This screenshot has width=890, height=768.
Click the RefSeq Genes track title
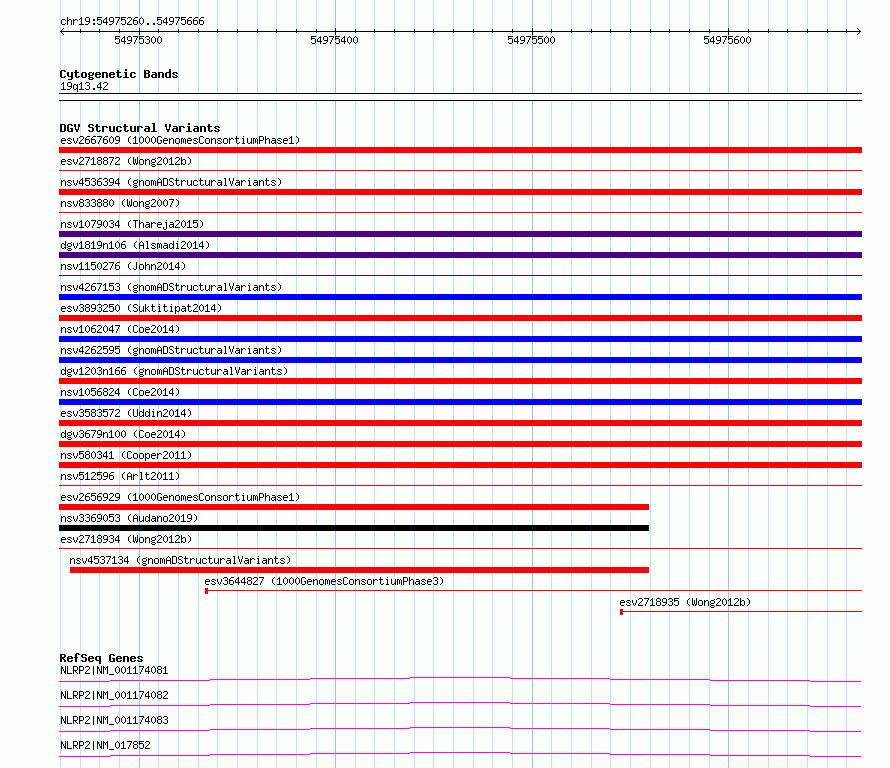point(101,658)
